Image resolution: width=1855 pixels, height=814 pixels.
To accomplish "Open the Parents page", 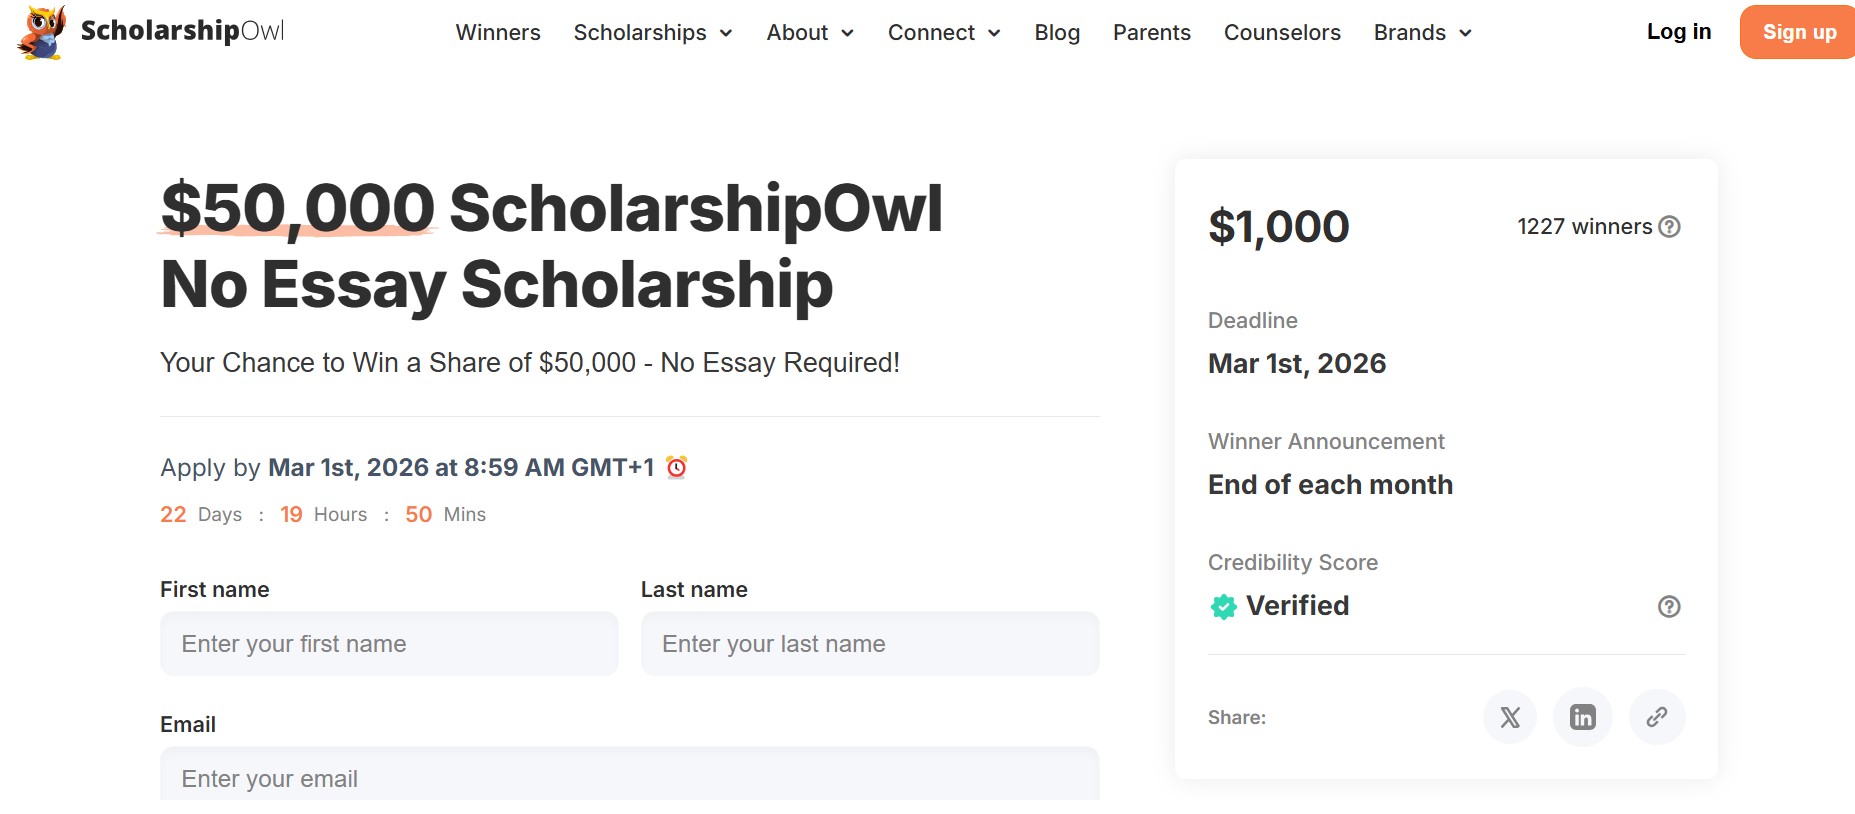I will (1151, 32).
